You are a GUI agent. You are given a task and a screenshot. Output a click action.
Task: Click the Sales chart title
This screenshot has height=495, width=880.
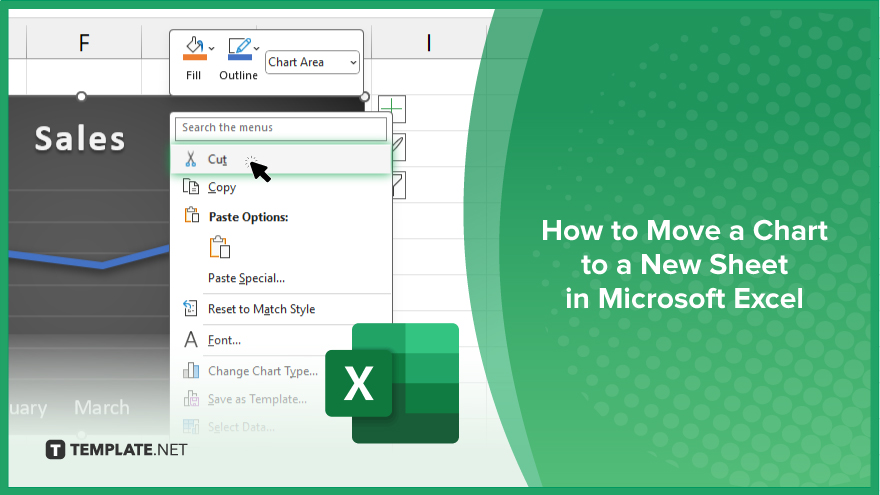tap(80, 139)
